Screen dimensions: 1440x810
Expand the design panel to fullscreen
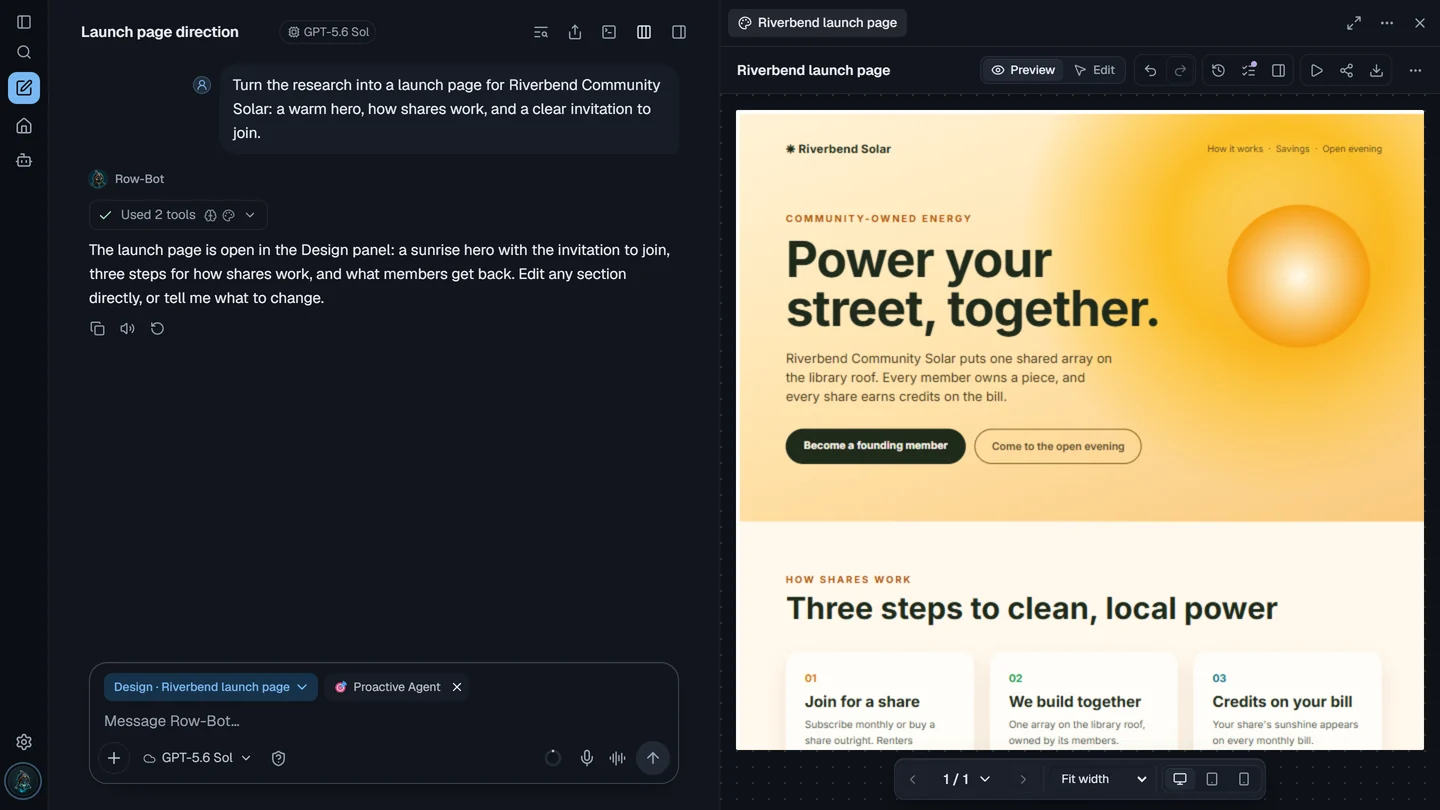point(1354,23)
